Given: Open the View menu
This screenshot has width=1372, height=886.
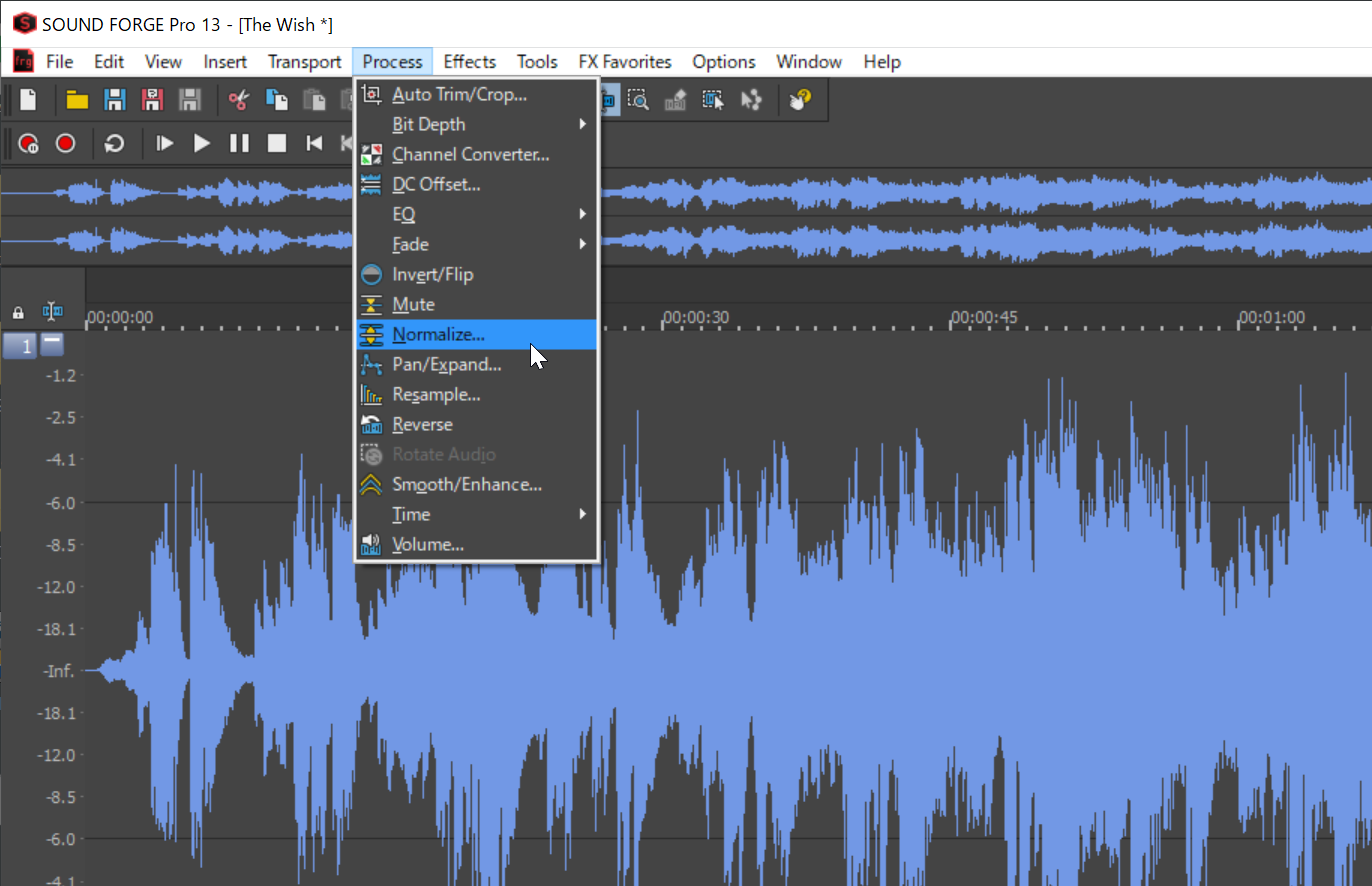Looking at the screenshot, I should (x=163, y=62).
